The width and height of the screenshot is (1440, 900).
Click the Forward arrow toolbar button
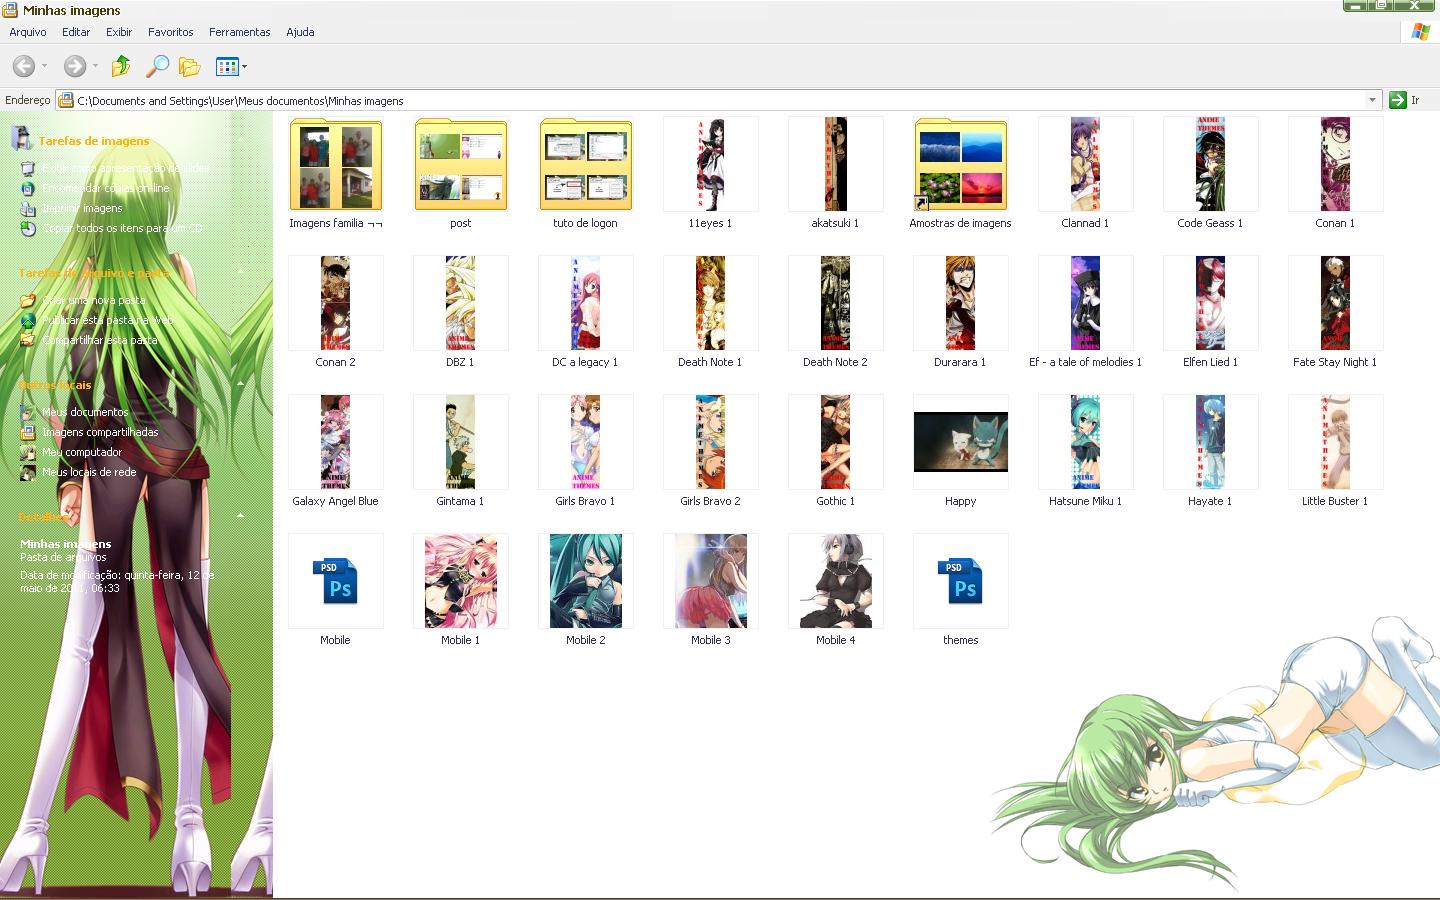click(x=74, y=66)
